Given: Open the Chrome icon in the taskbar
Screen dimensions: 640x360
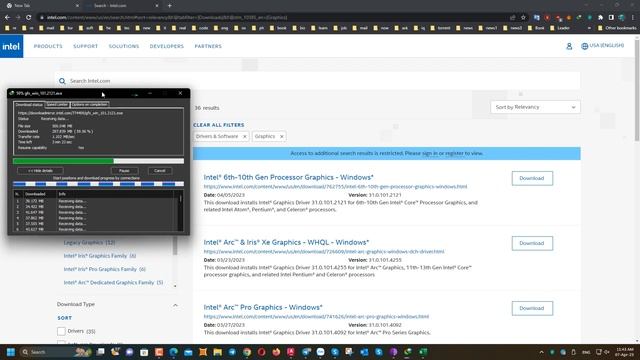Looking at the screenshot, I should tap(247, 352).
